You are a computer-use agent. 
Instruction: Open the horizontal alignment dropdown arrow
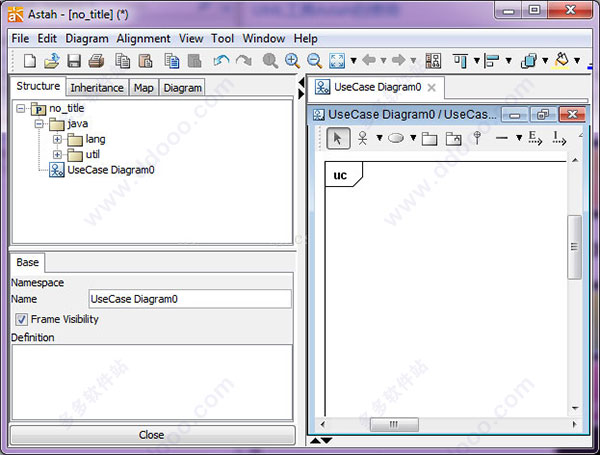tap(509, 60)
